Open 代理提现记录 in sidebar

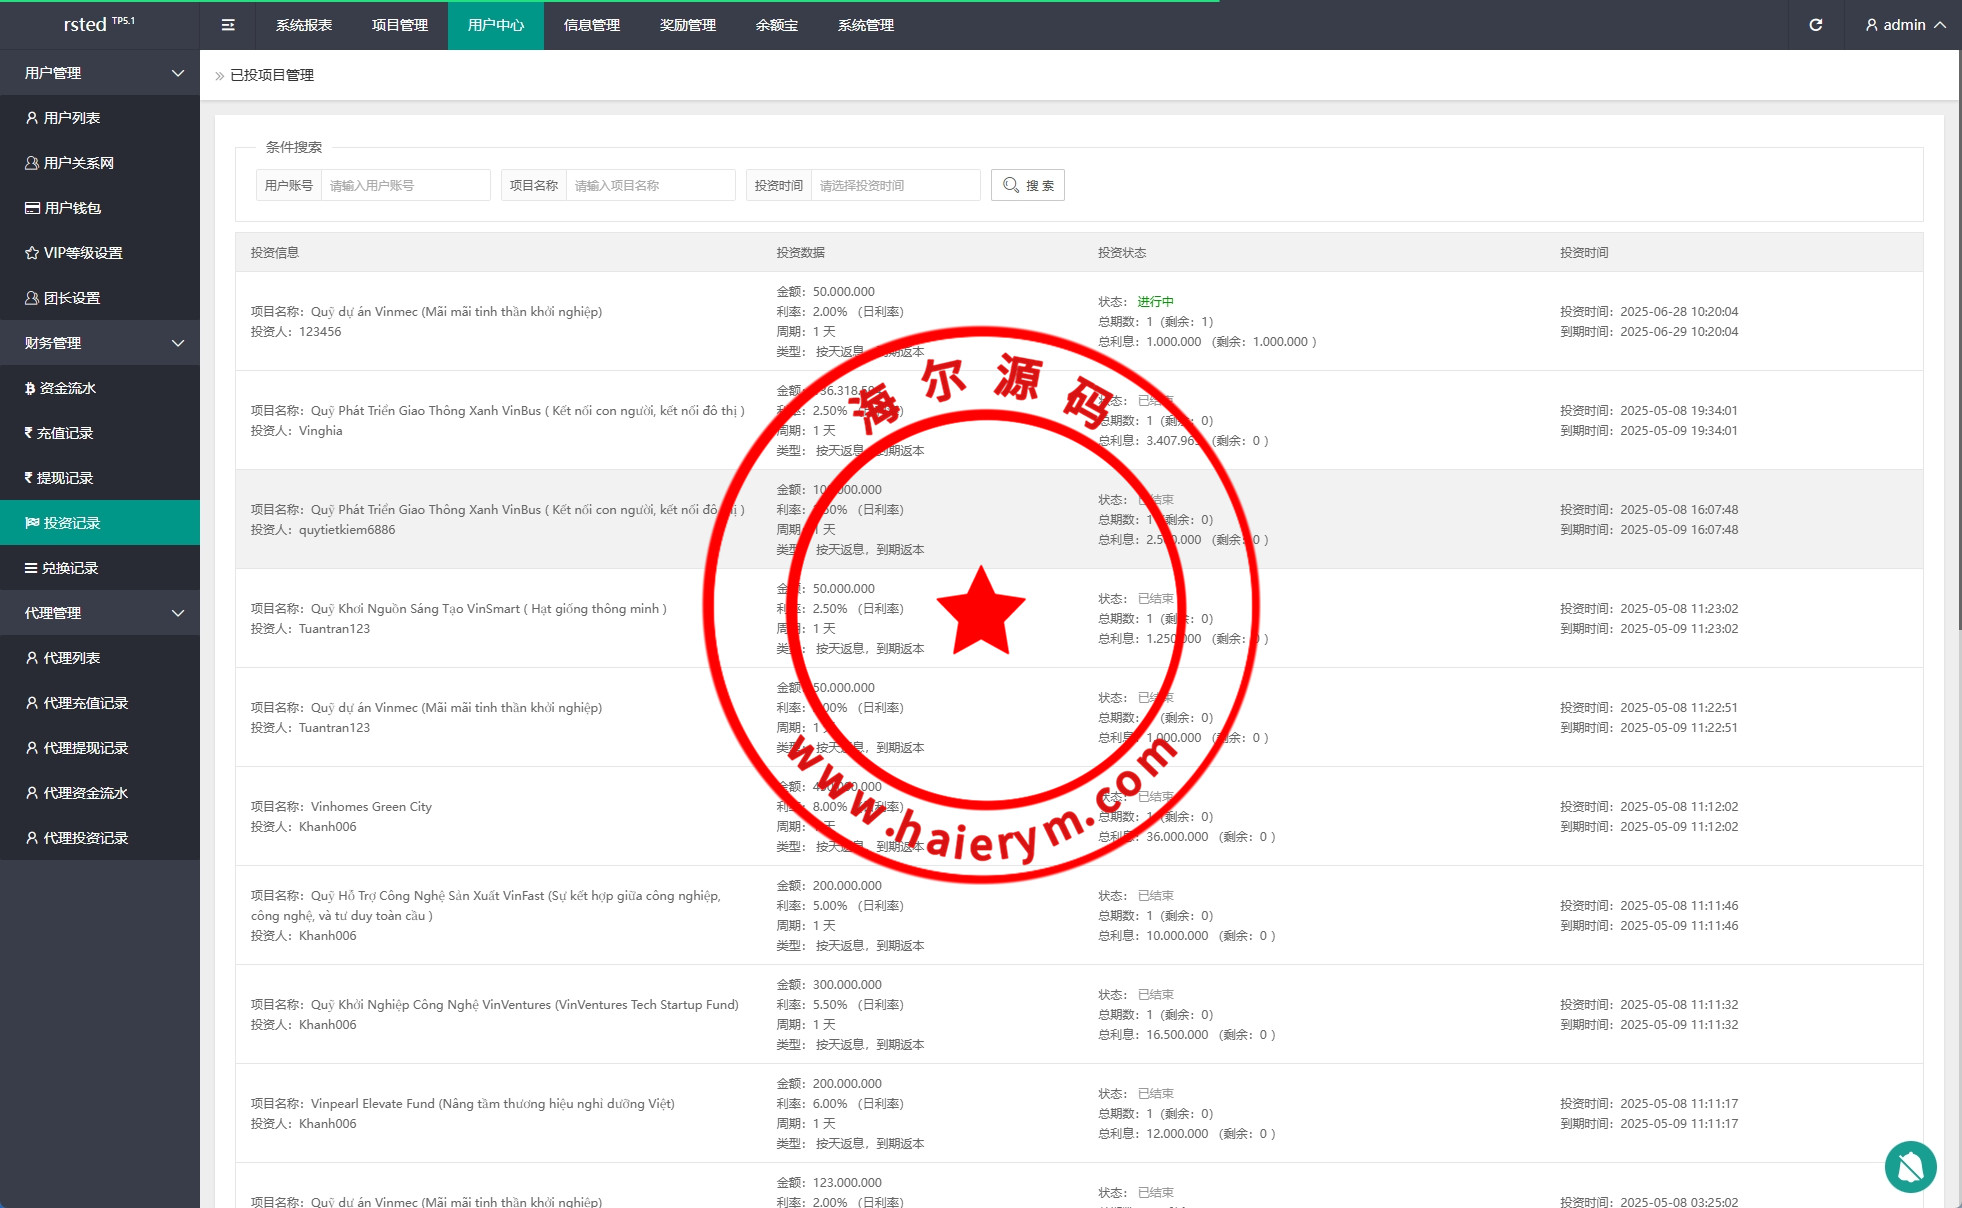pos(100,748)
